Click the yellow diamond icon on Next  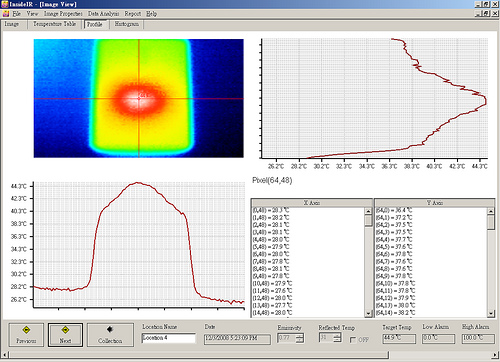tap(65, 330)
